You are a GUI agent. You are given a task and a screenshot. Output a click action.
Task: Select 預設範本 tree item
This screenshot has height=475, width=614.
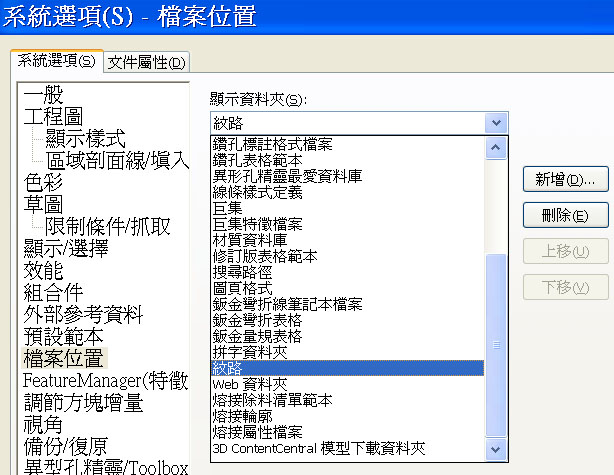63,336
